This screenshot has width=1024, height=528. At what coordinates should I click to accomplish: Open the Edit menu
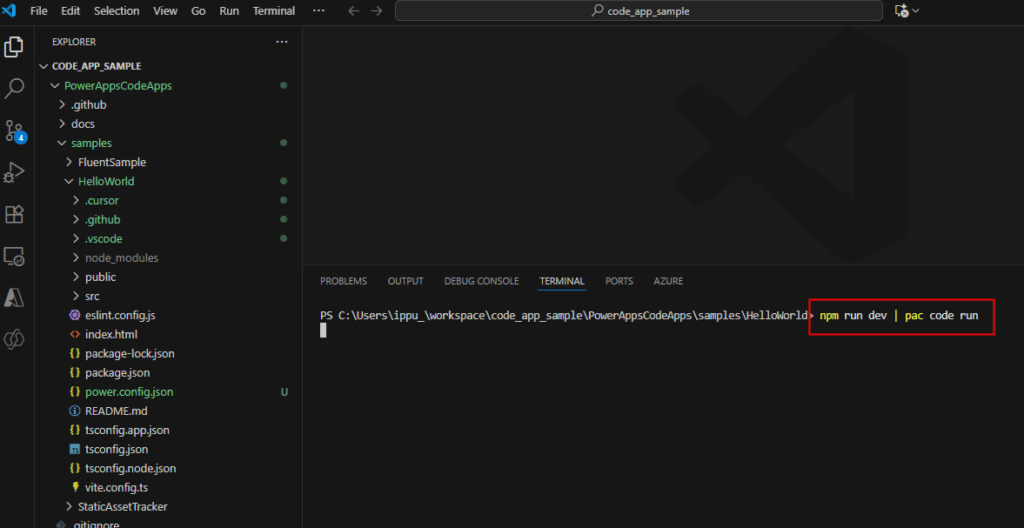click(x=71, y=10)
